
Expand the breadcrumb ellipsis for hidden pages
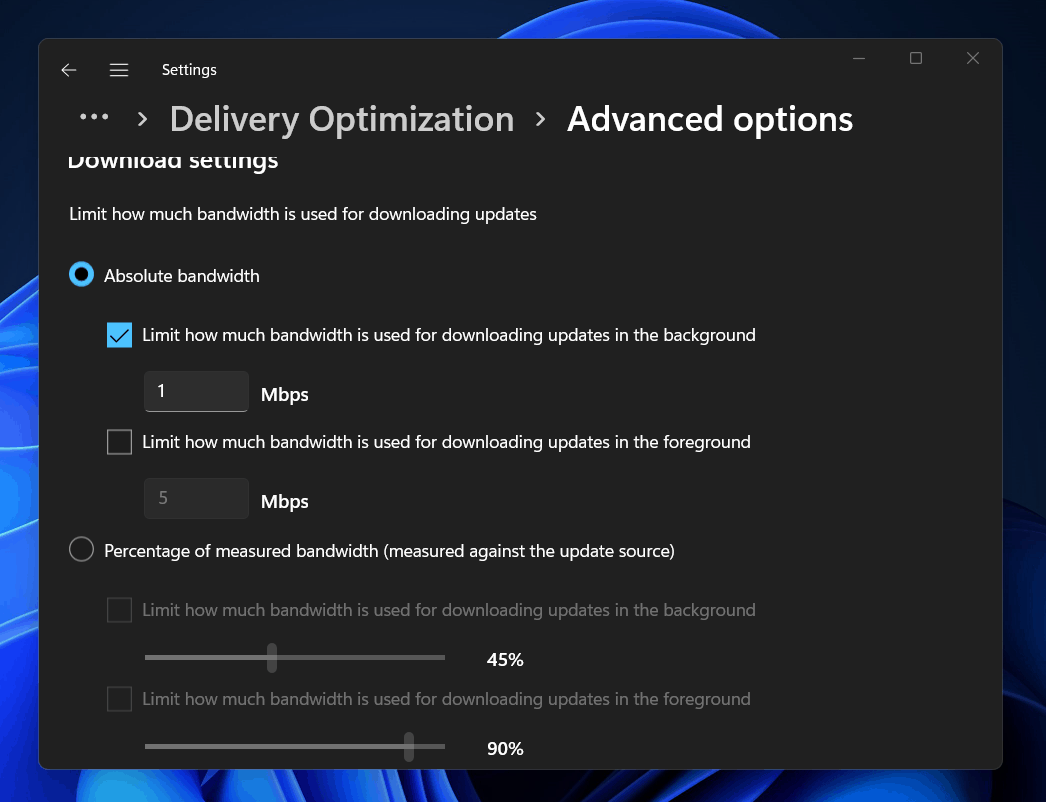pyautogui.click(x=94, y=118)
